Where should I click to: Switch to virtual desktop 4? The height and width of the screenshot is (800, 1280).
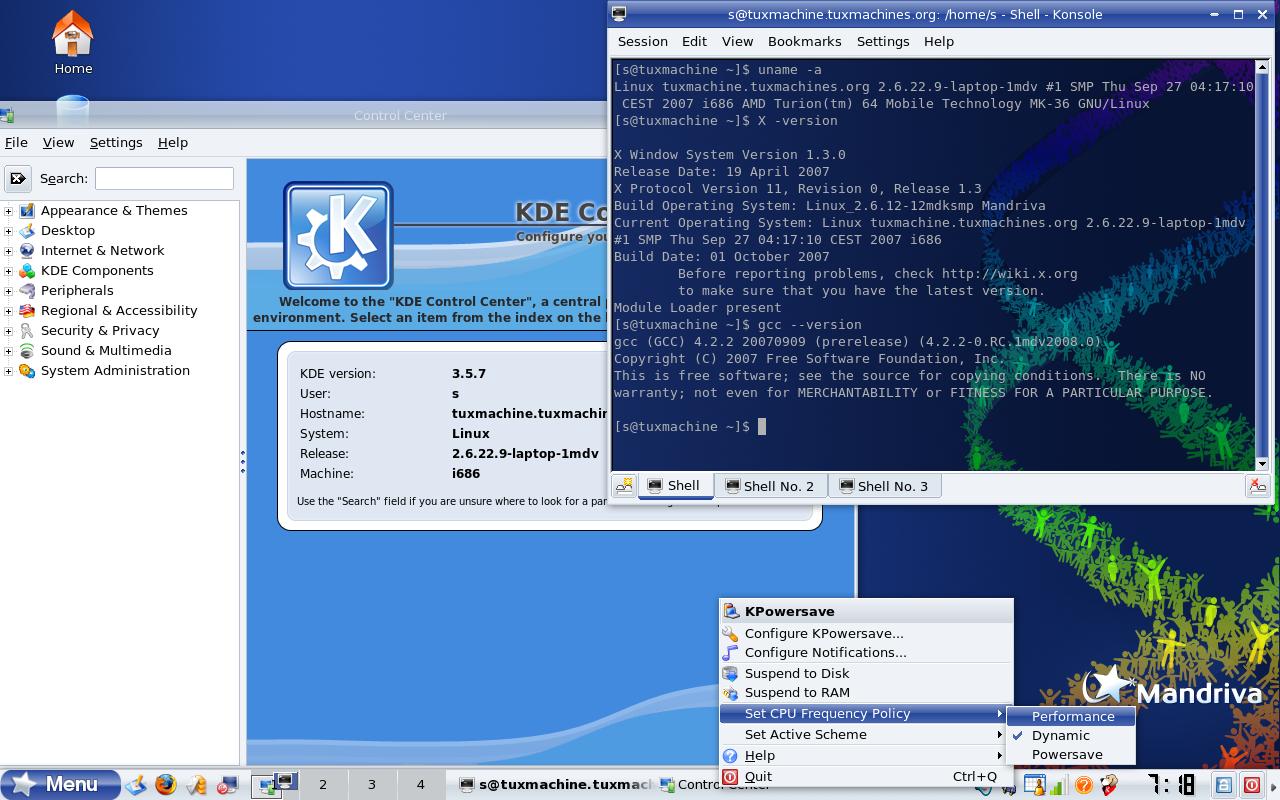pos(420,785)
